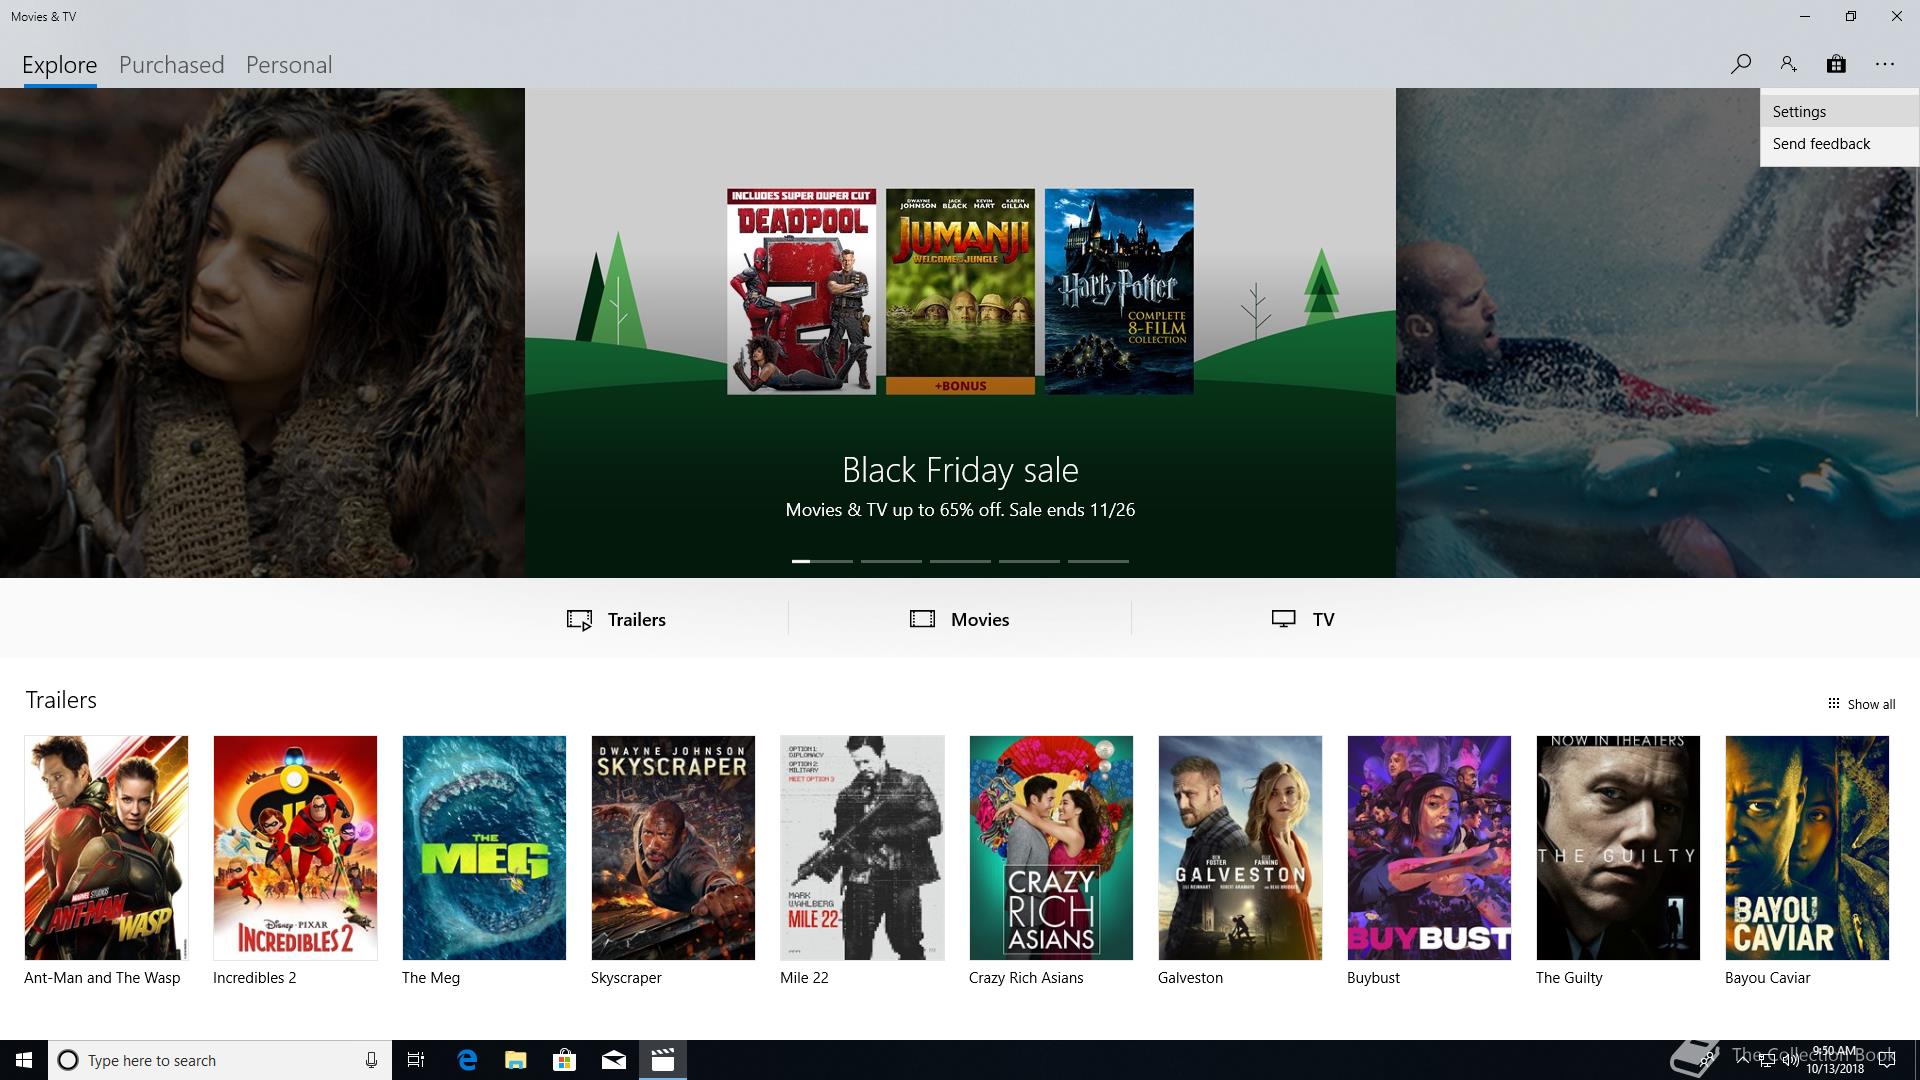Viewport: 1920px width, 1080px height.
Task: Click the Movies filmstrip icon
Action: click(x=922, y=619)
